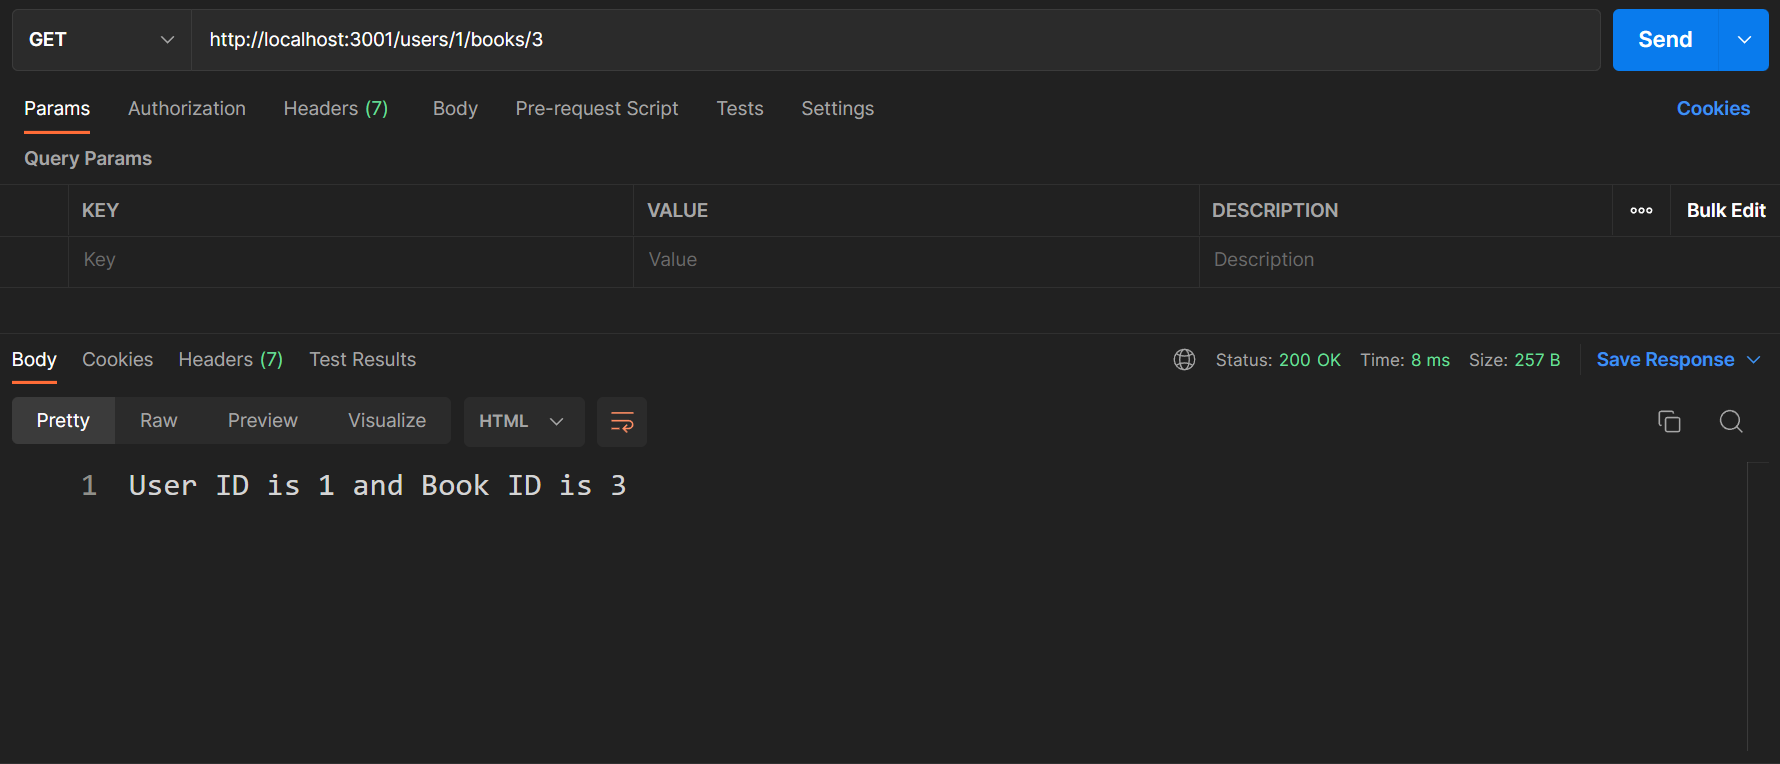Image resolution: width=1780 pixels, height=764 pixels.
Task: Open the request Headers (7) tab
Action: [x=336, y=108]
